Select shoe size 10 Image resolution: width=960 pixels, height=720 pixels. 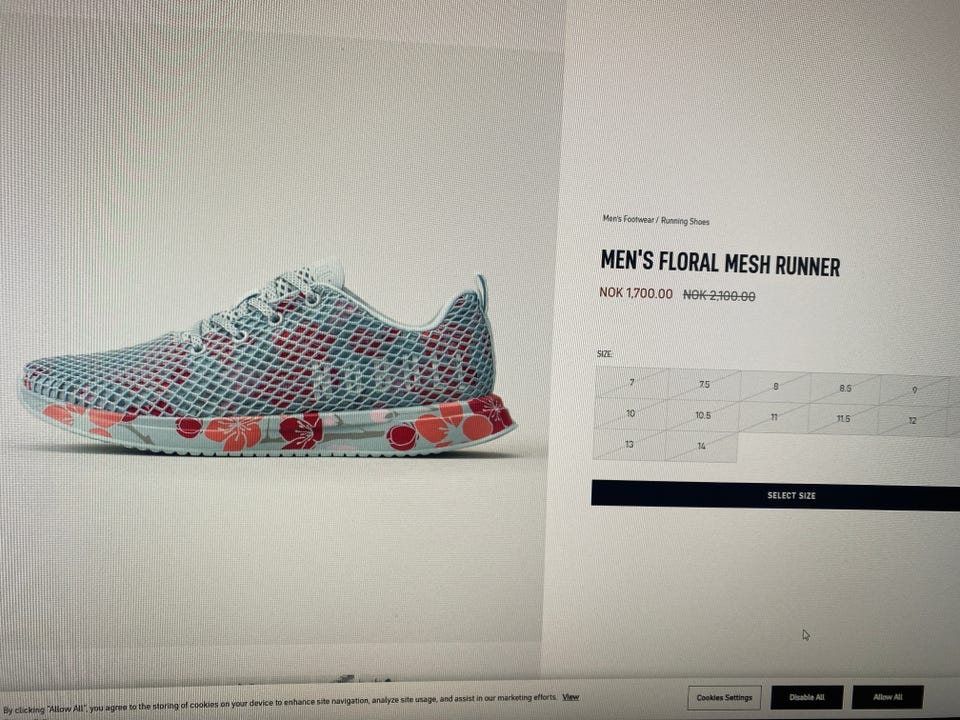631,414
